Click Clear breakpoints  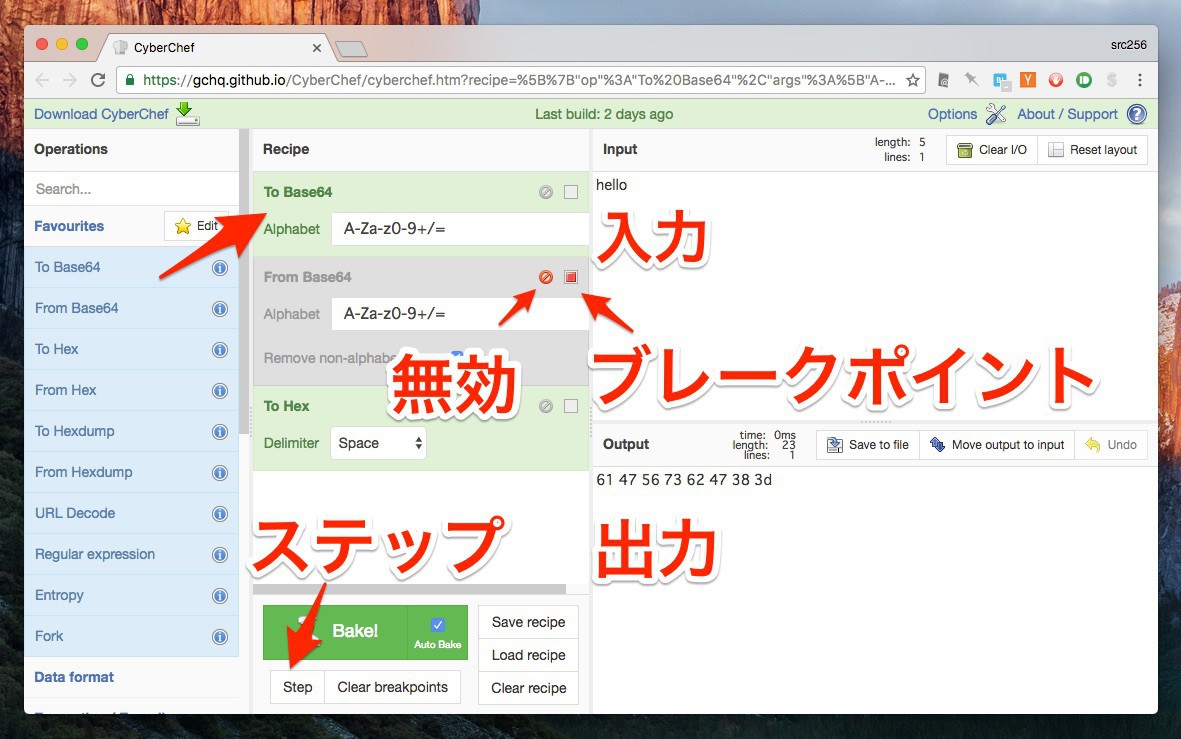point(392,687)
